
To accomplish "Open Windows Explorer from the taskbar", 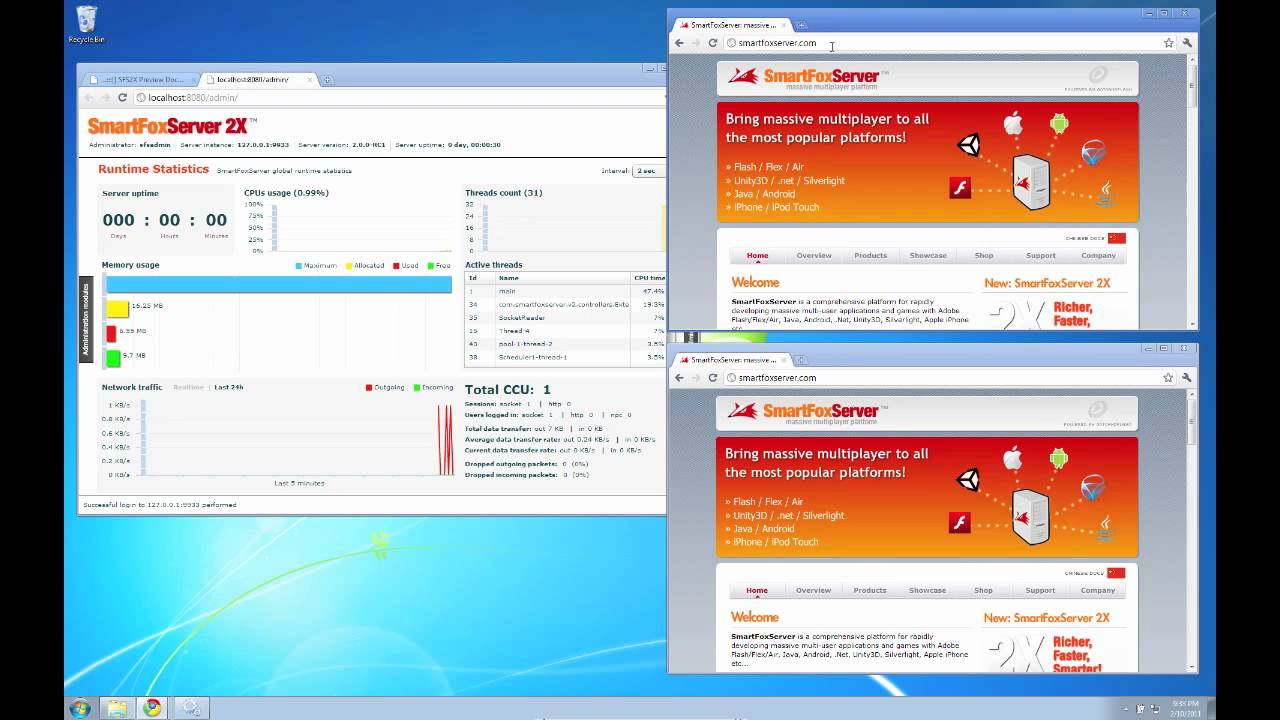I will coord(117,709).
